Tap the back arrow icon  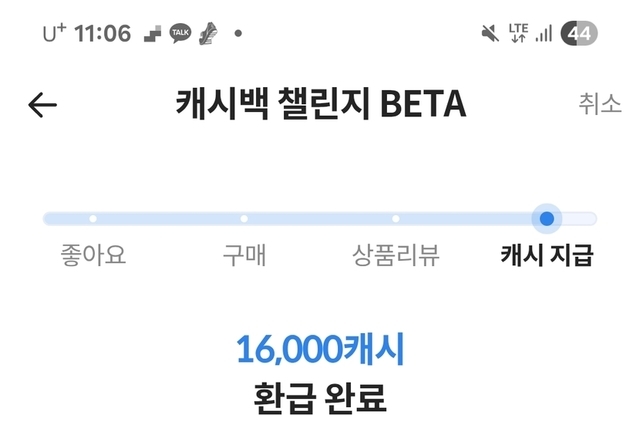43,105
